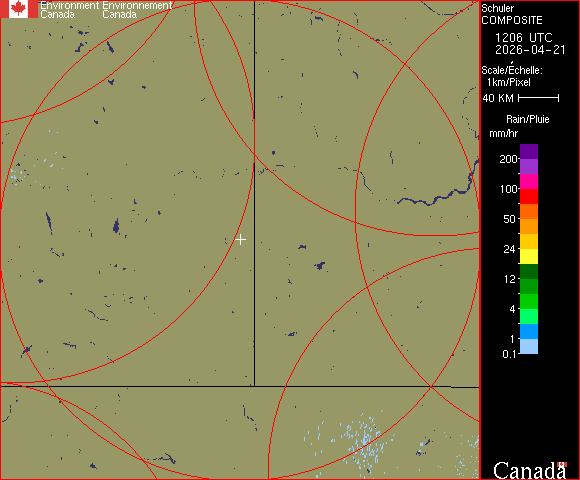Click the Scale/Échelle 1km/Pixel label
The width and height of the screenshot is (580, 480).
(x=512, y=76)
